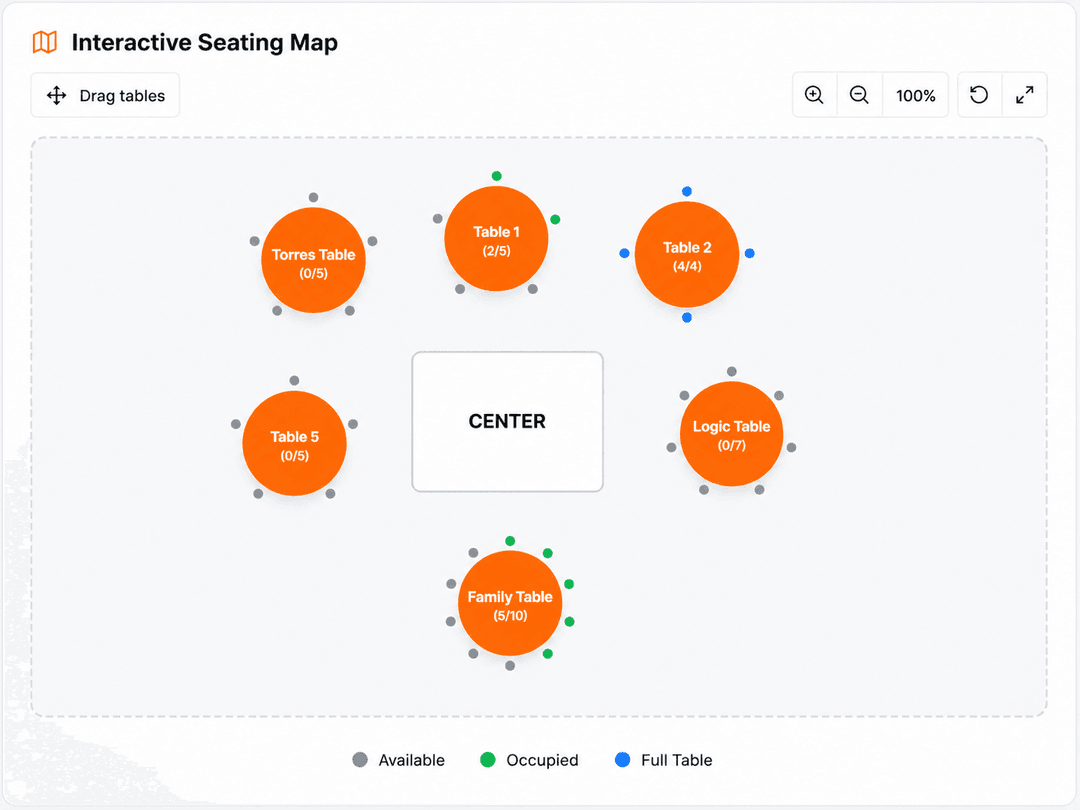The height and width of the screenshot is (810, 1080).
Task: Expand the seating map to fullscreen
Action: click(1024, 95)
